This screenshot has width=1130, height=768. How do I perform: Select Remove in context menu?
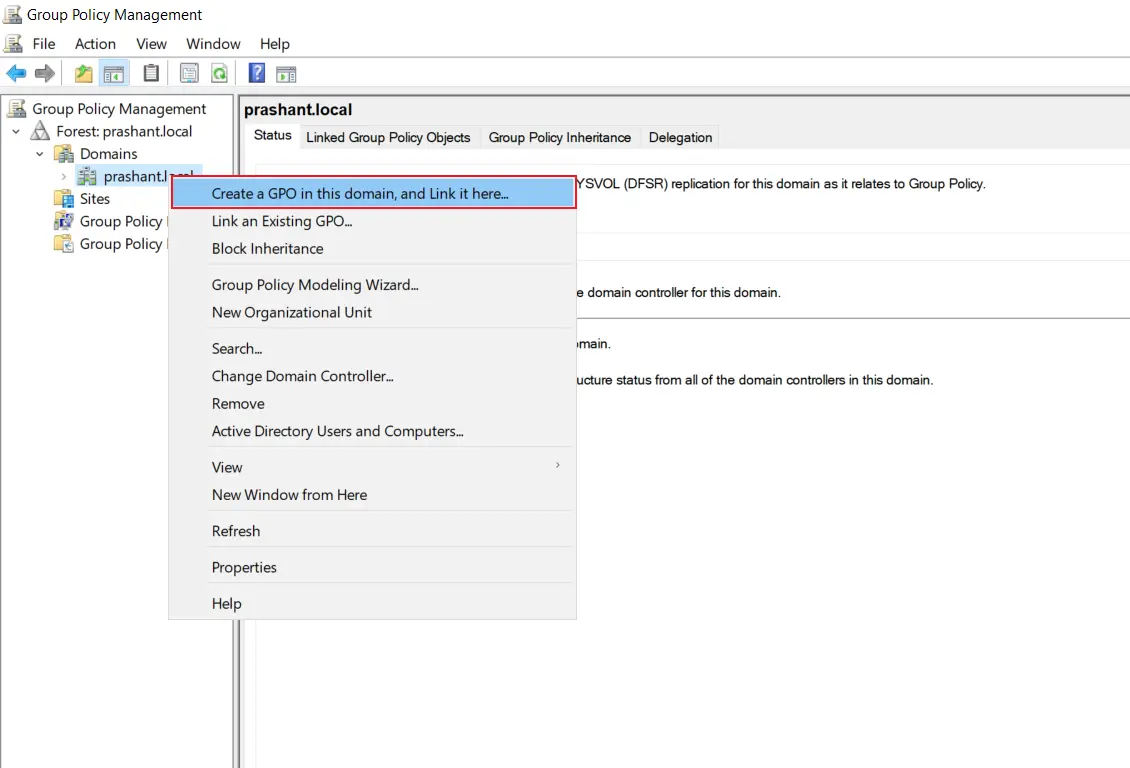[373, 403]
